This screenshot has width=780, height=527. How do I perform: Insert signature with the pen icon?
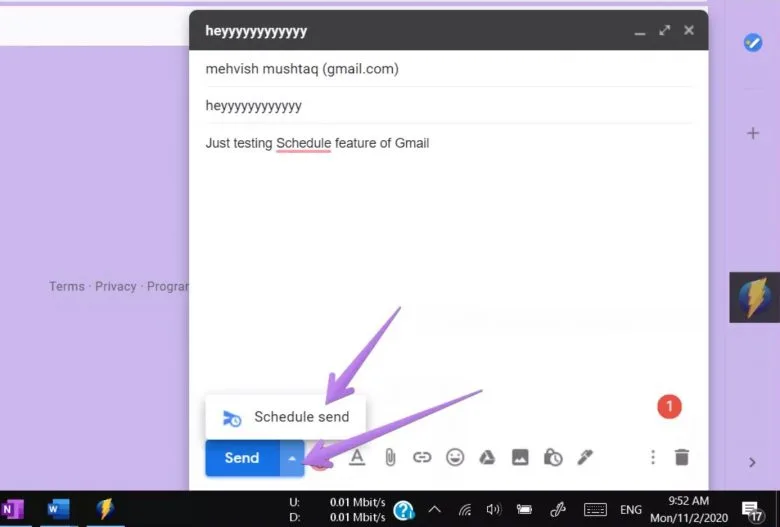[585, 457]
